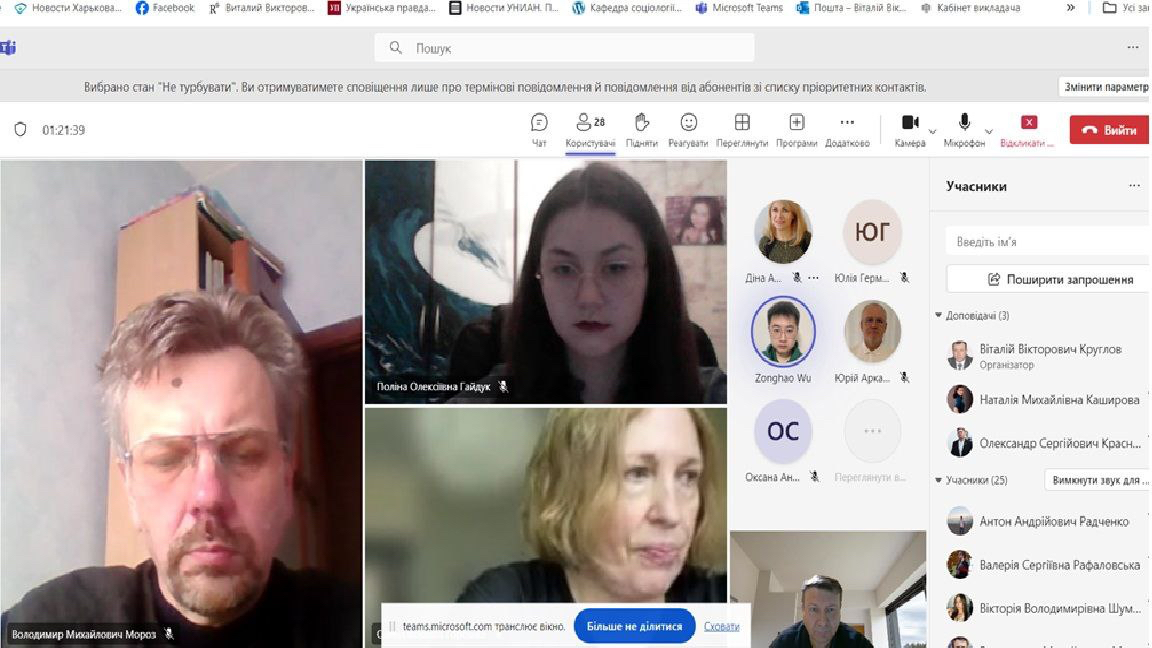
Task: Select Валерія Сергіївна Рафаловська in list
Action: click(1042, 565)
